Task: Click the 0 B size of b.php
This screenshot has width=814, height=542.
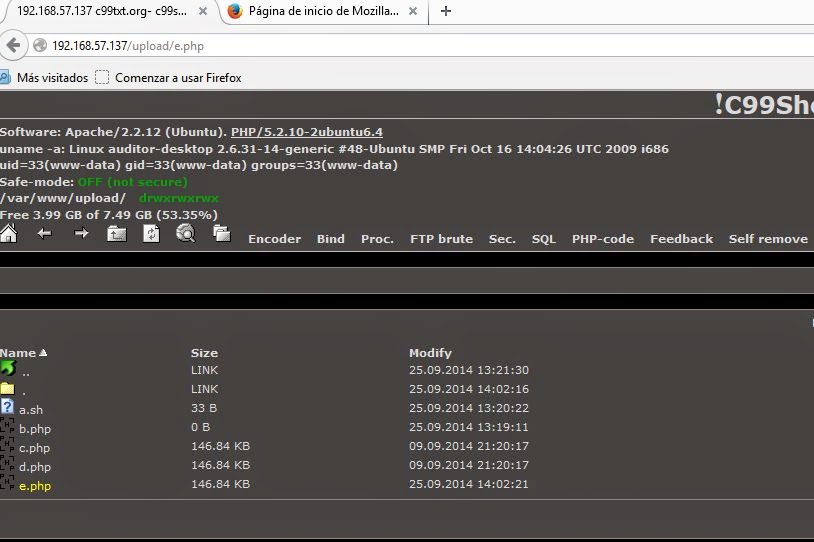Action: point(200,427)
